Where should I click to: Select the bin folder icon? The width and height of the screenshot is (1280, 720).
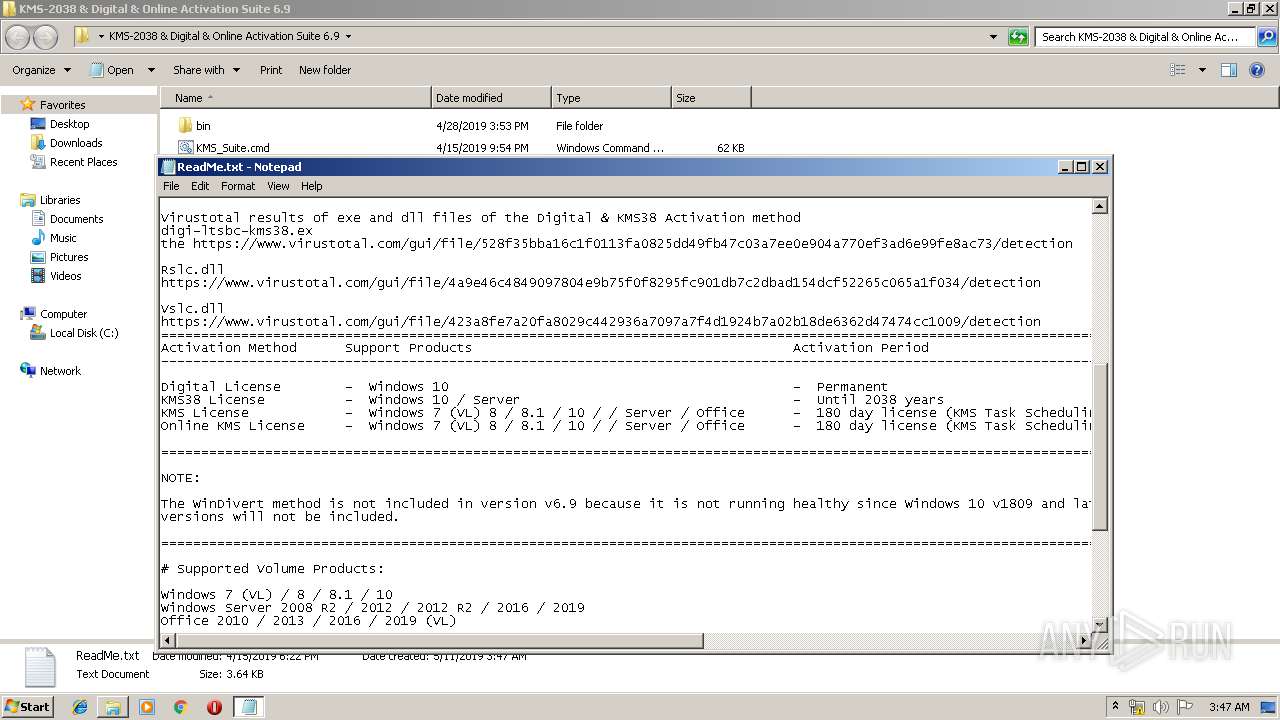click(x=185, y=126)
